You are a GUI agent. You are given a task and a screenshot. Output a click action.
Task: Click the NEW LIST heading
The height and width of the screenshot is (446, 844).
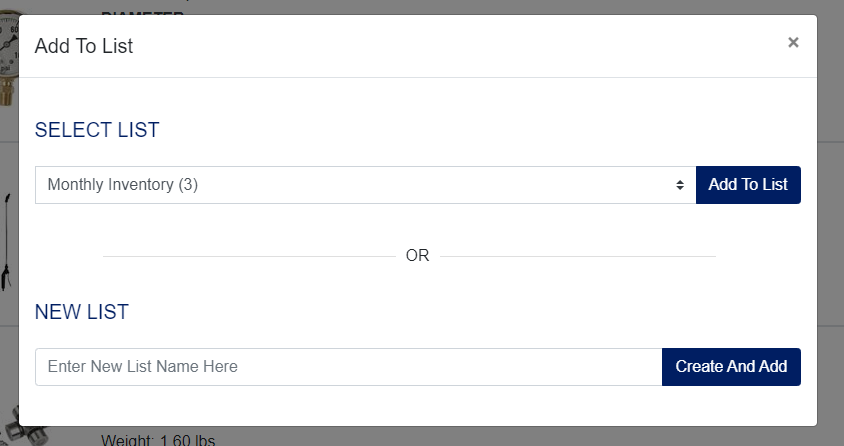click(82, 312)
